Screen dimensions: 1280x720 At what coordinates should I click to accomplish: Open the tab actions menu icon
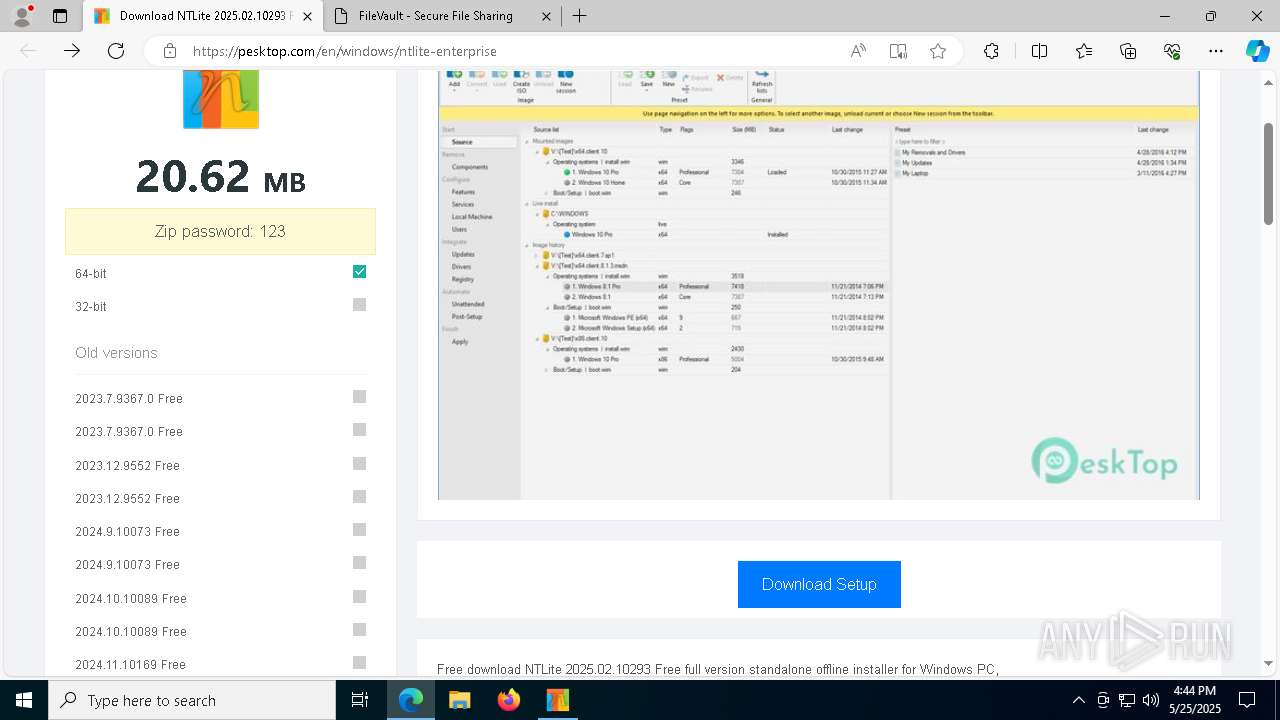tap(60, 16)
